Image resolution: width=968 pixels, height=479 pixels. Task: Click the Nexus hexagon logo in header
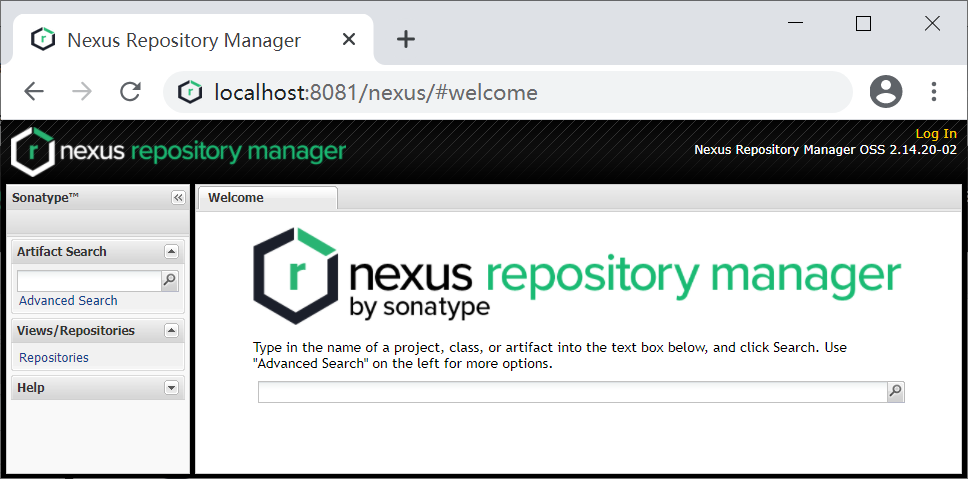tap(31, 151)
